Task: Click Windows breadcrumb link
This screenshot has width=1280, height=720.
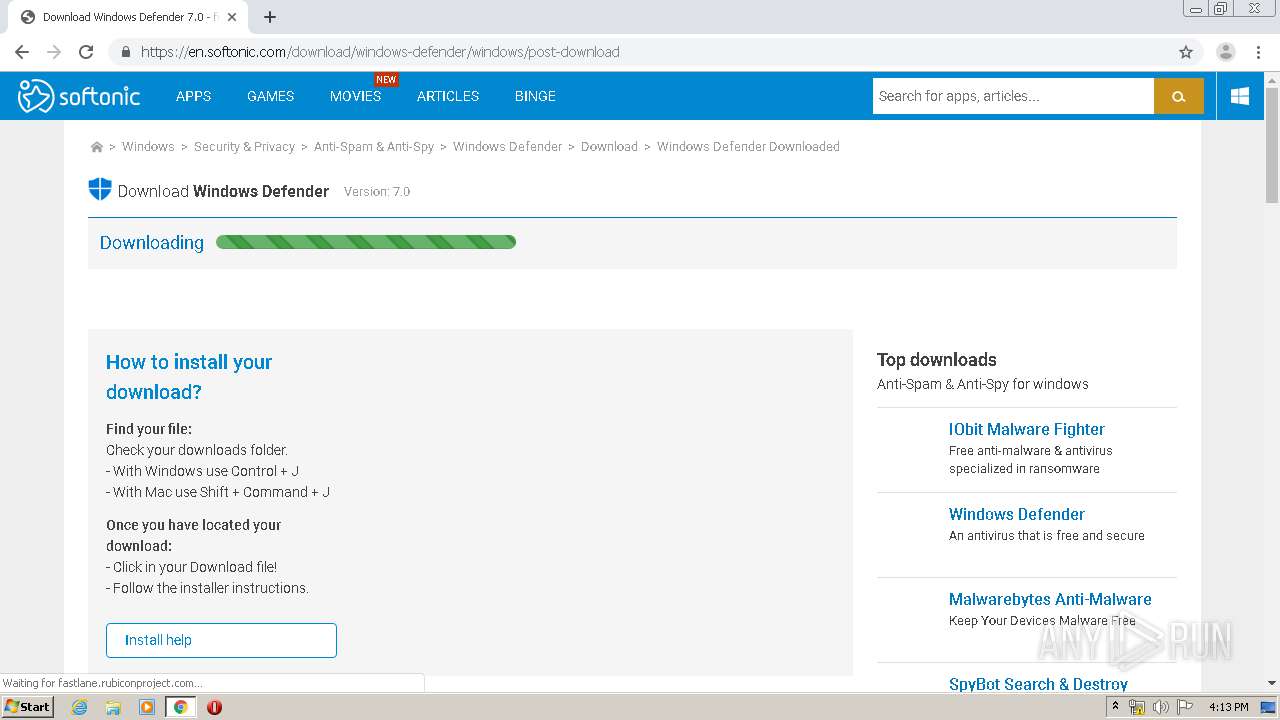Action: [x=148, y=147]
